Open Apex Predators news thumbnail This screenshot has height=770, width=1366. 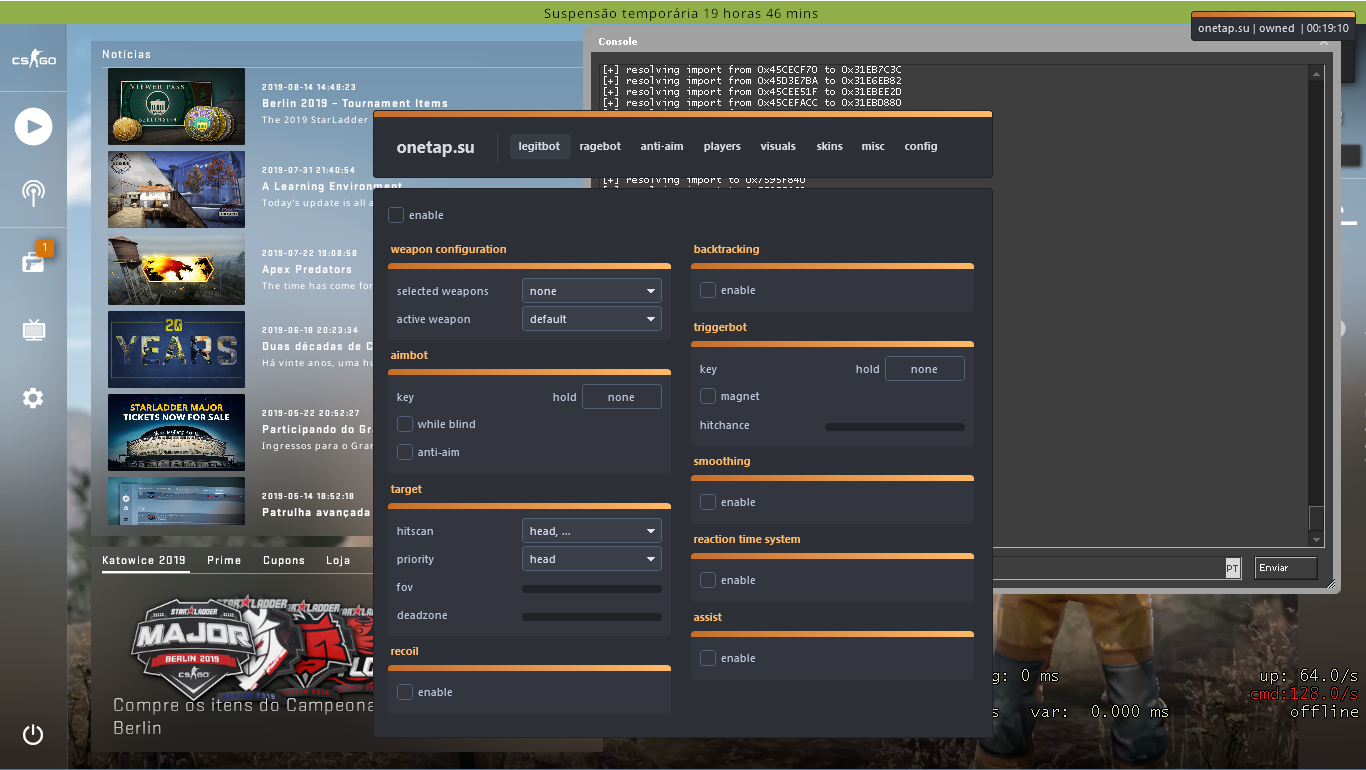[176, 269]
